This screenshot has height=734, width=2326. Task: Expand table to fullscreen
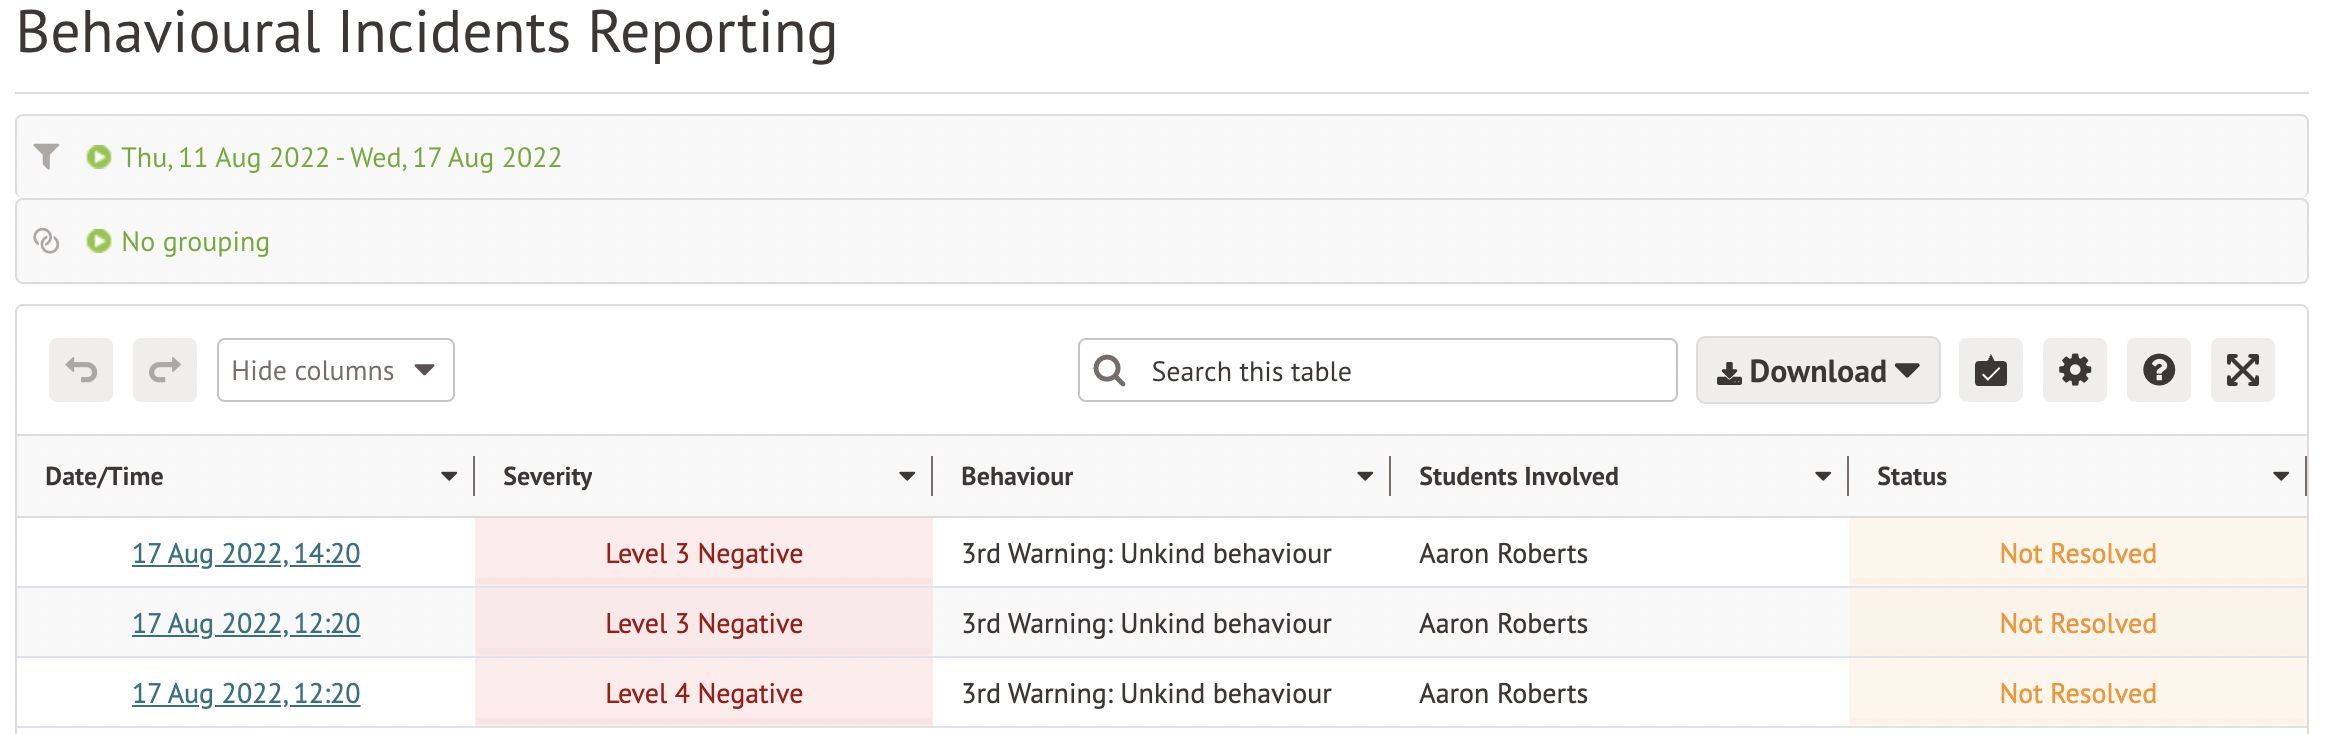2242,370
